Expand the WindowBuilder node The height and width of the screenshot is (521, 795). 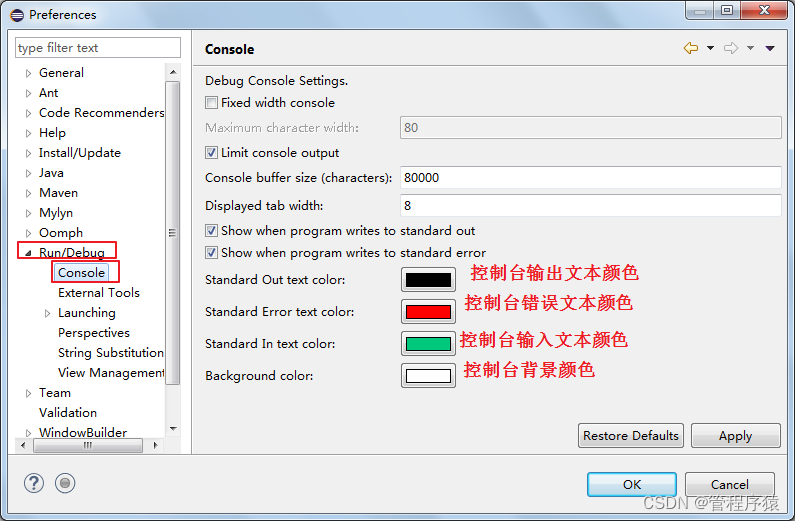coord(28,433)
